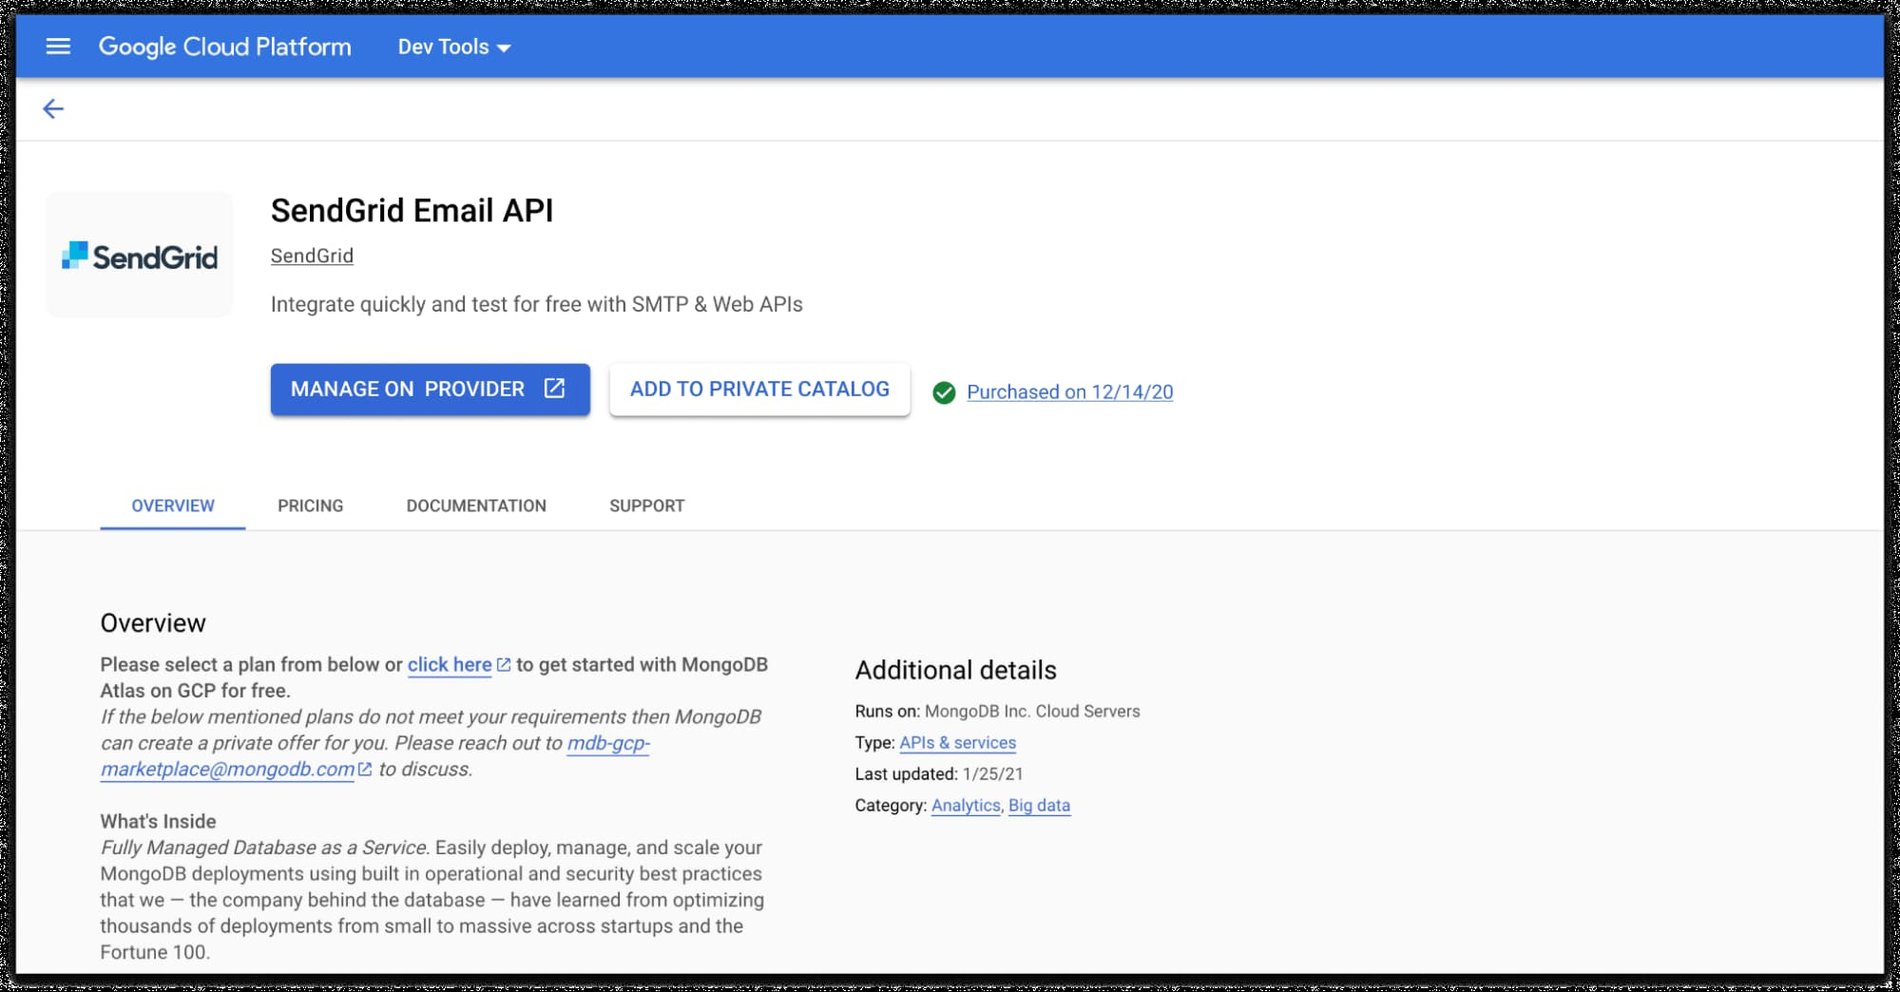
Task: Open the Purchased on 12/14/20 link
Action: pos(1070,392)
